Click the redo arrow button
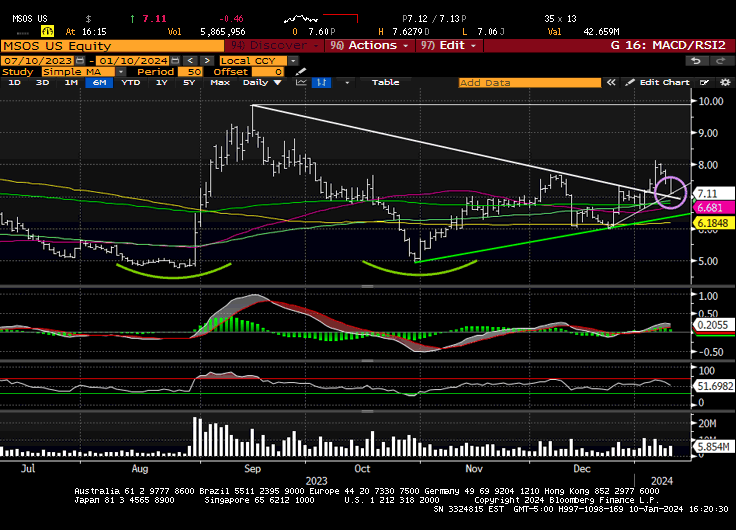Viewport: 736px width, 530px height. [x=720, y=61]
